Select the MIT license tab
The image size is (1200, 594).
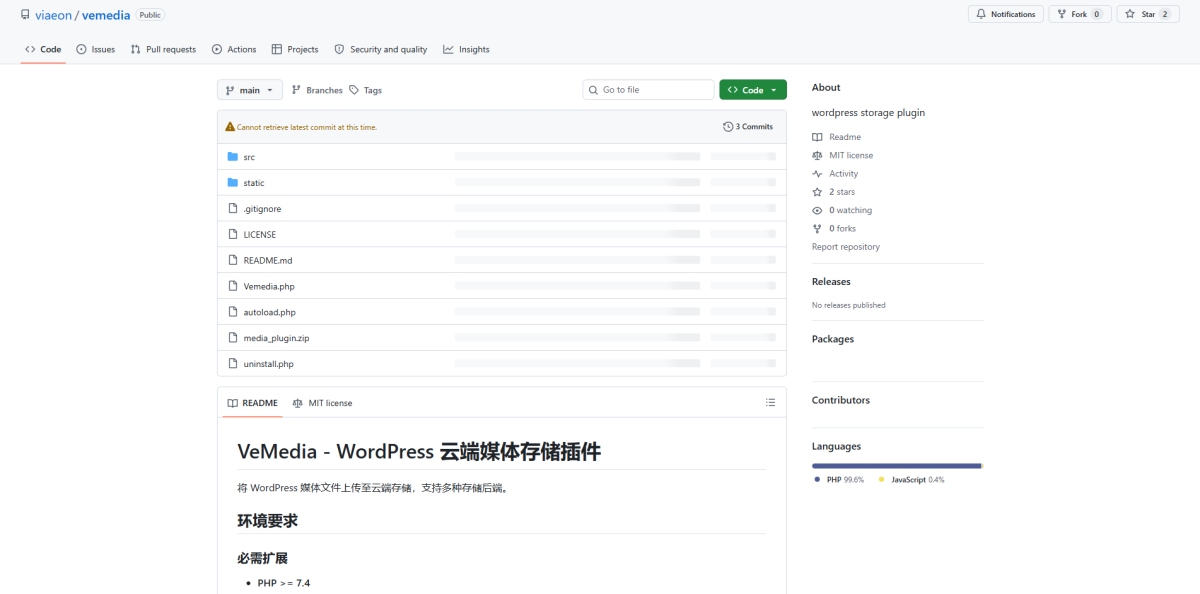click(x=322, y=403)
